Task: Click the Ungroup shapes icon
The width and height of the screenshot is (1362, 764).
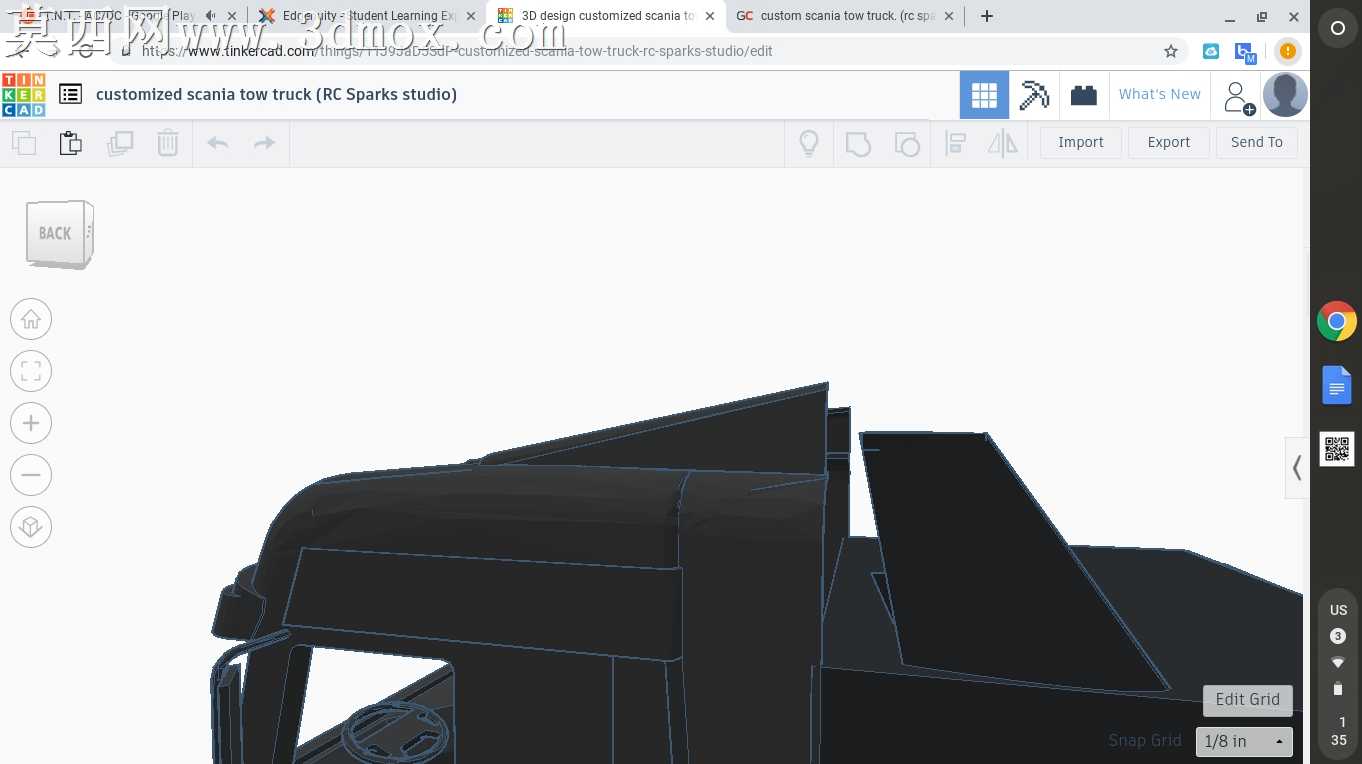Action: (x=906, y=144)
